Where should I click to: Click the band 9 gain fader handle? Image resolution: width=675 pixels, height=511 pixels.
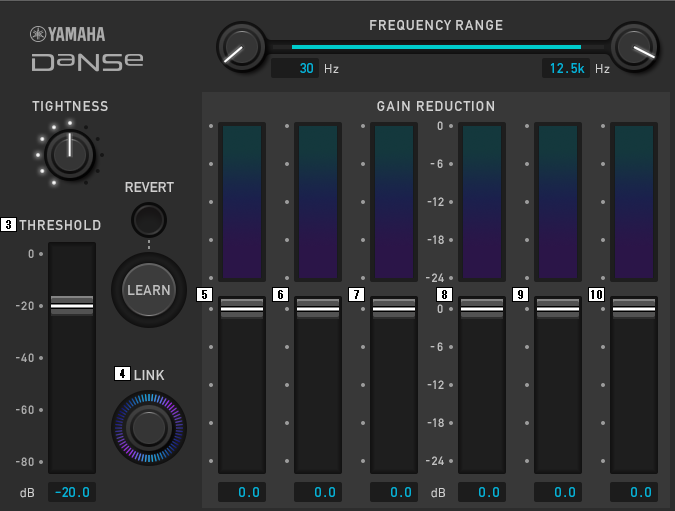point(558,309)
